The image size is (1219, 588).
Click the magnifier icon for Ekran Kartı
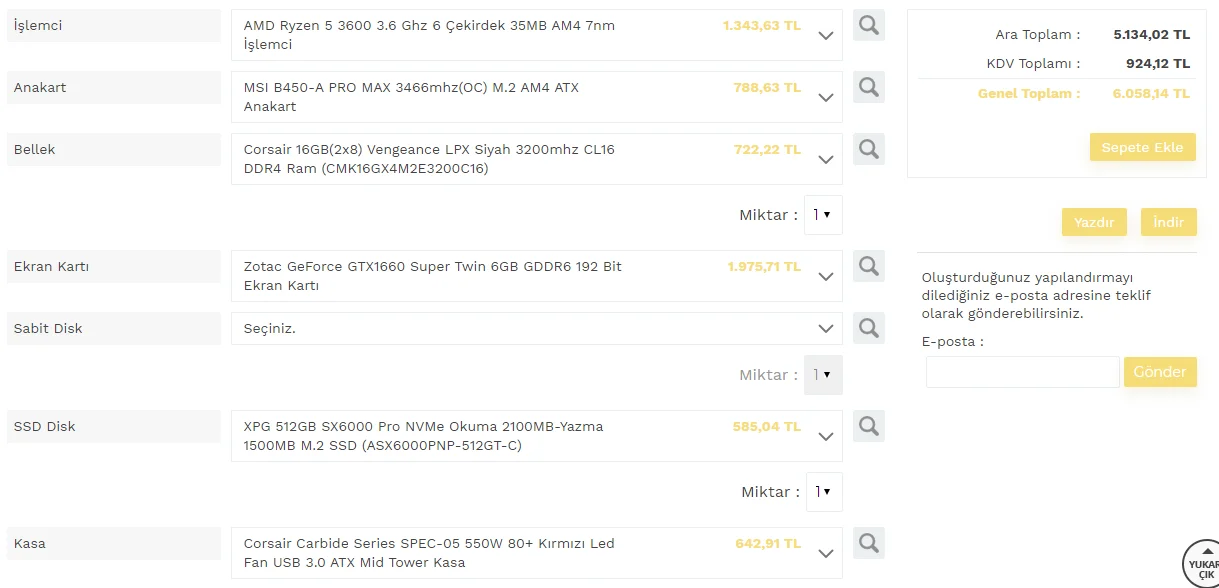click(x=869, y=267)
